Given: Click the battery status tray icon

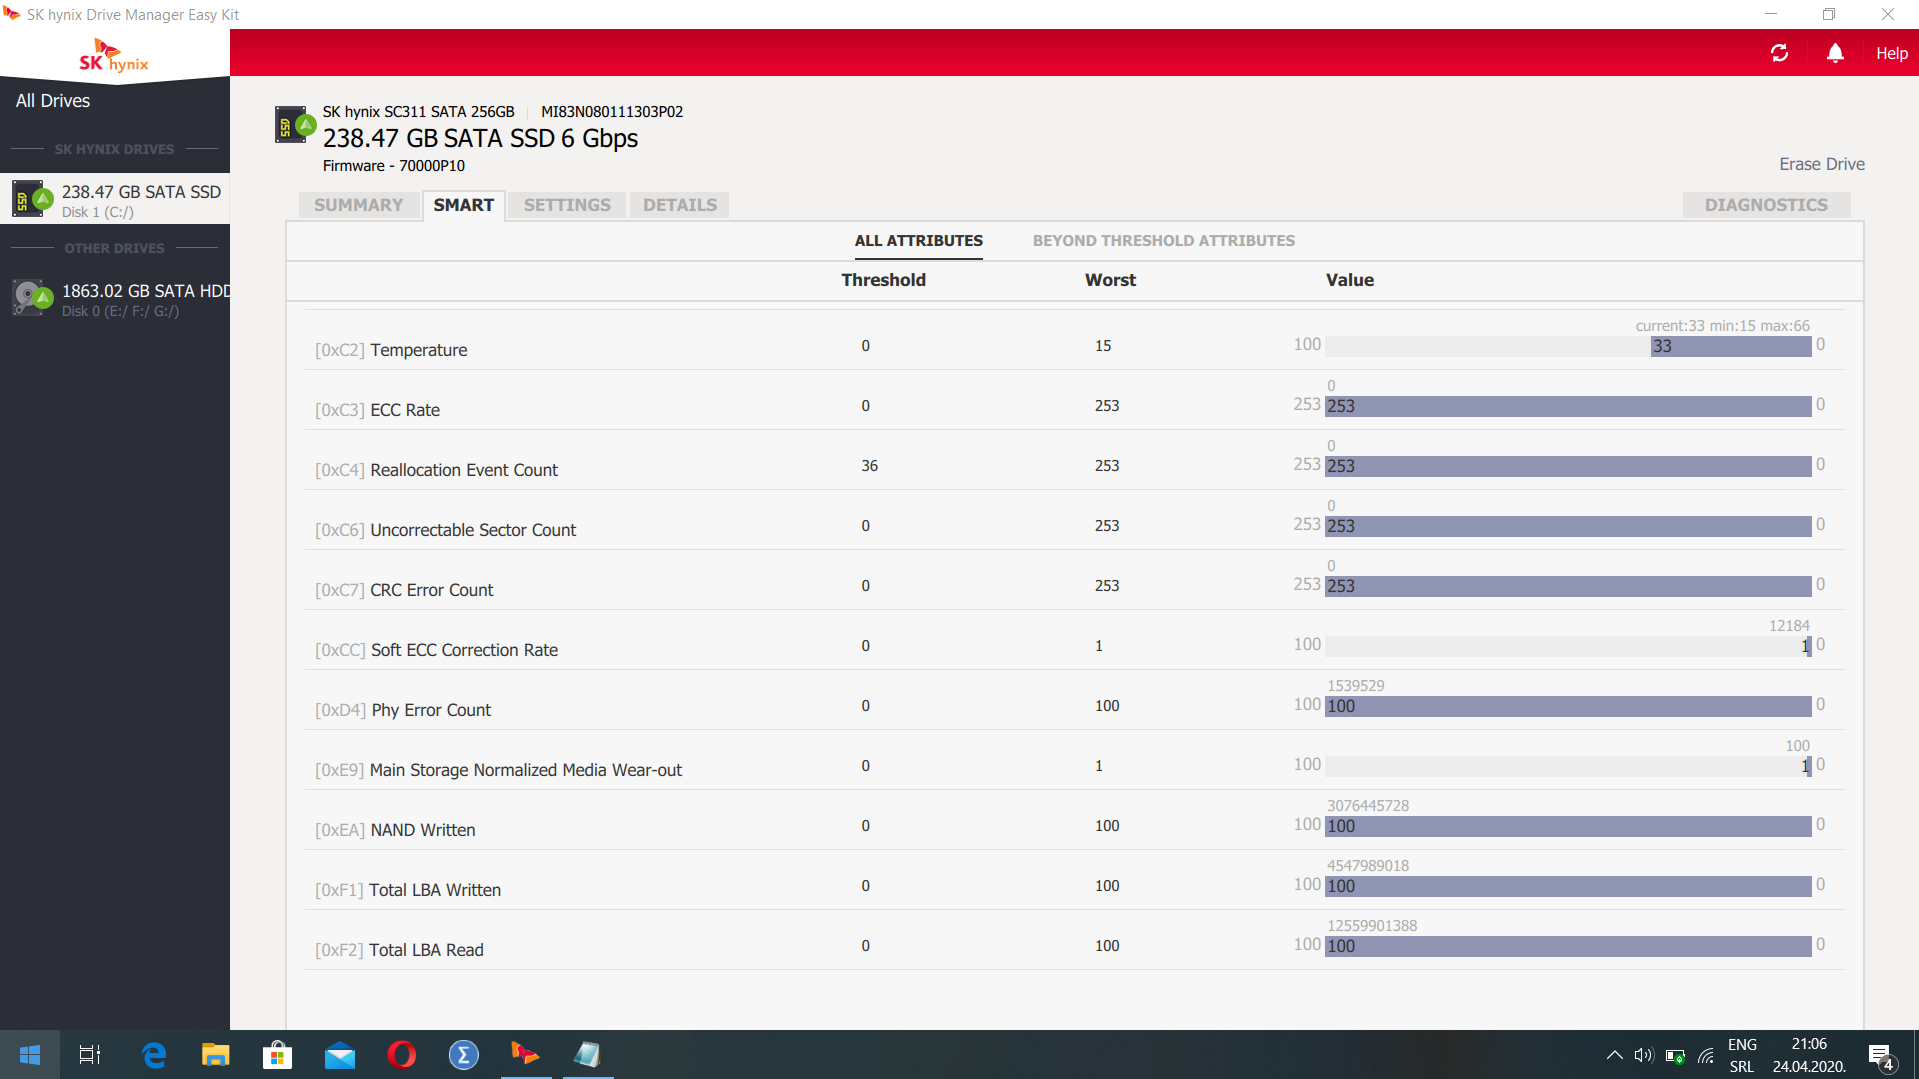Looking at the screenshot, I should point(1676,1055).
